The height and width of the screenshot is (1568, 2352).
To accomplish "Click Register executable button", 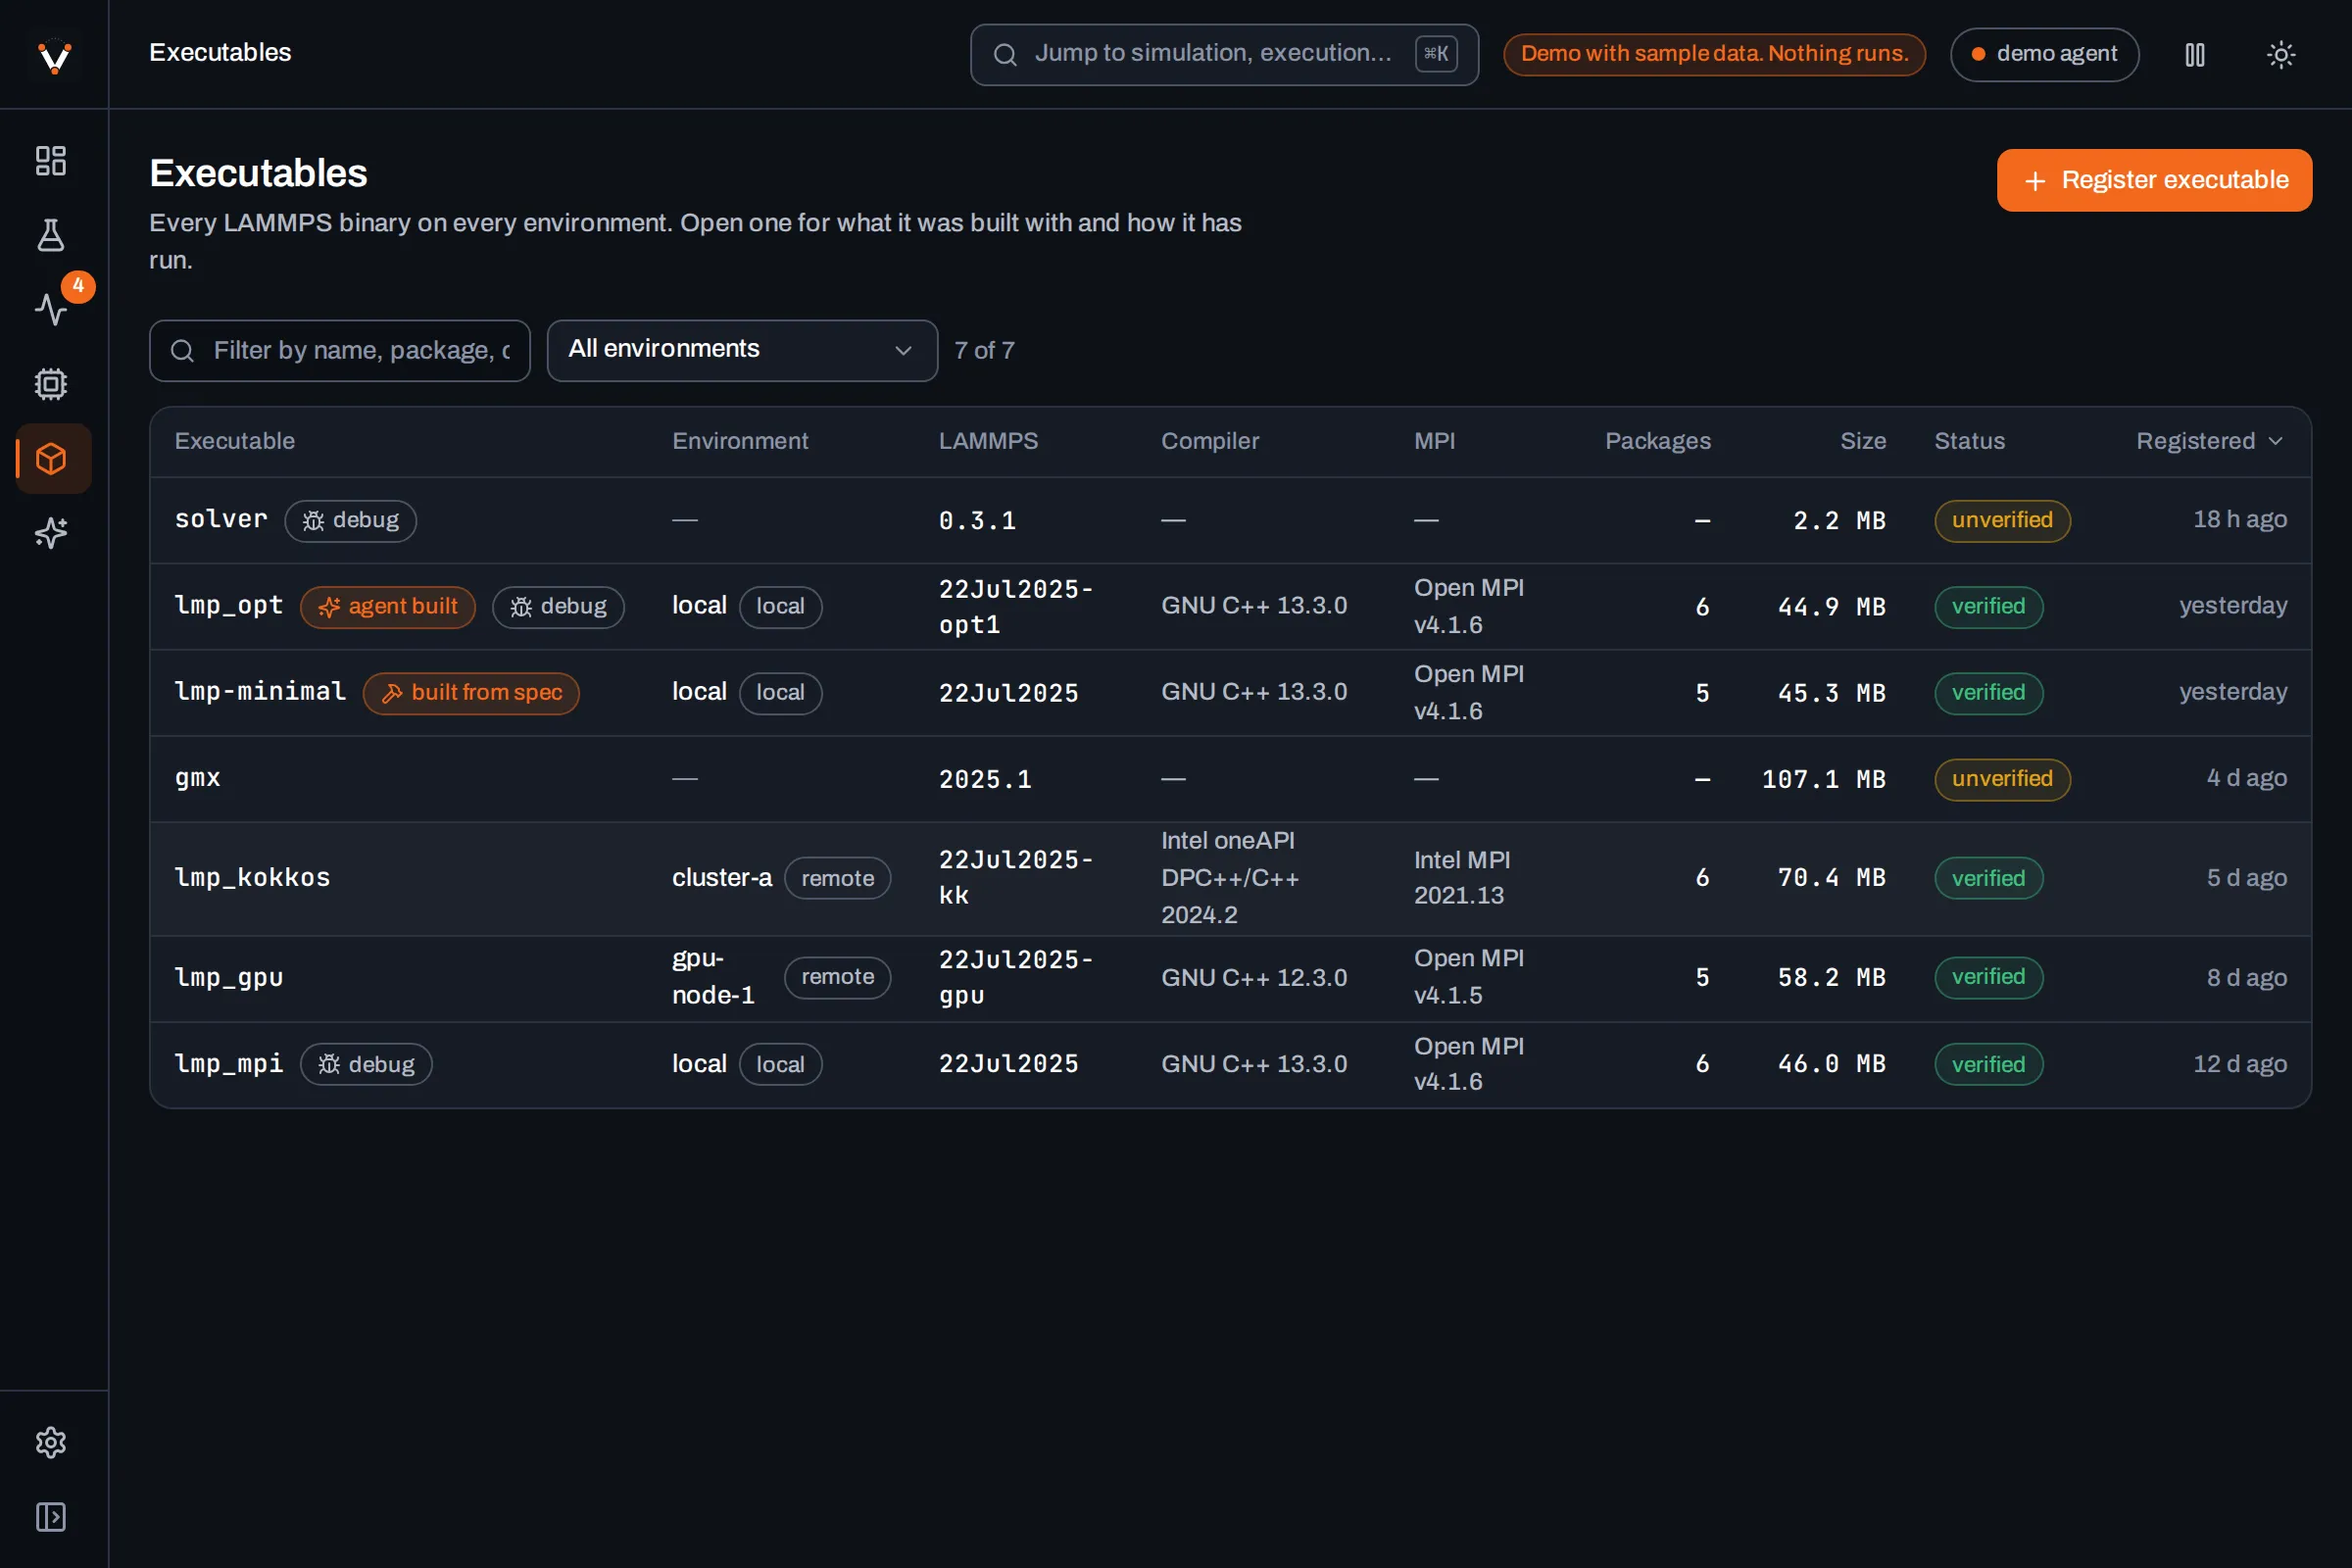I will coord(2154,180).
